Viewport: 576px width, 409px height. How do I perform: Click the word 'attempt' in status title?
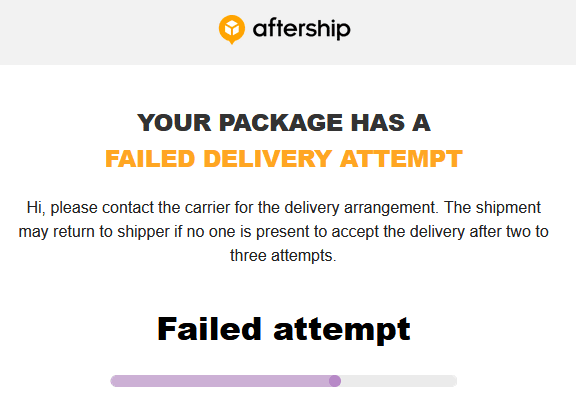342,330
